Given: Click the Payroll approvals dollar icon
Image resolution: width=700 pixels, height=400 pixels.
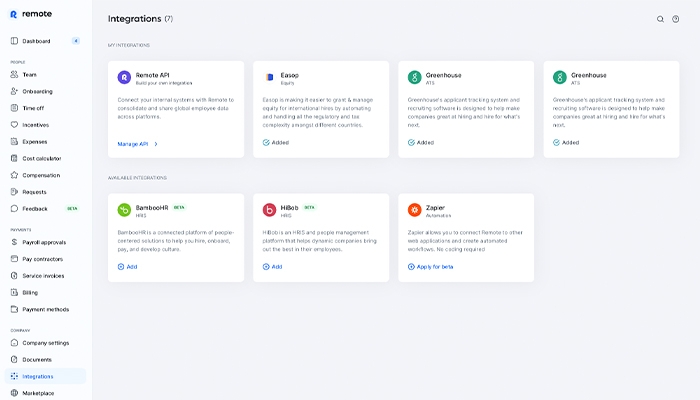Looking at the screenshot, I should click(x=14, y=242).
